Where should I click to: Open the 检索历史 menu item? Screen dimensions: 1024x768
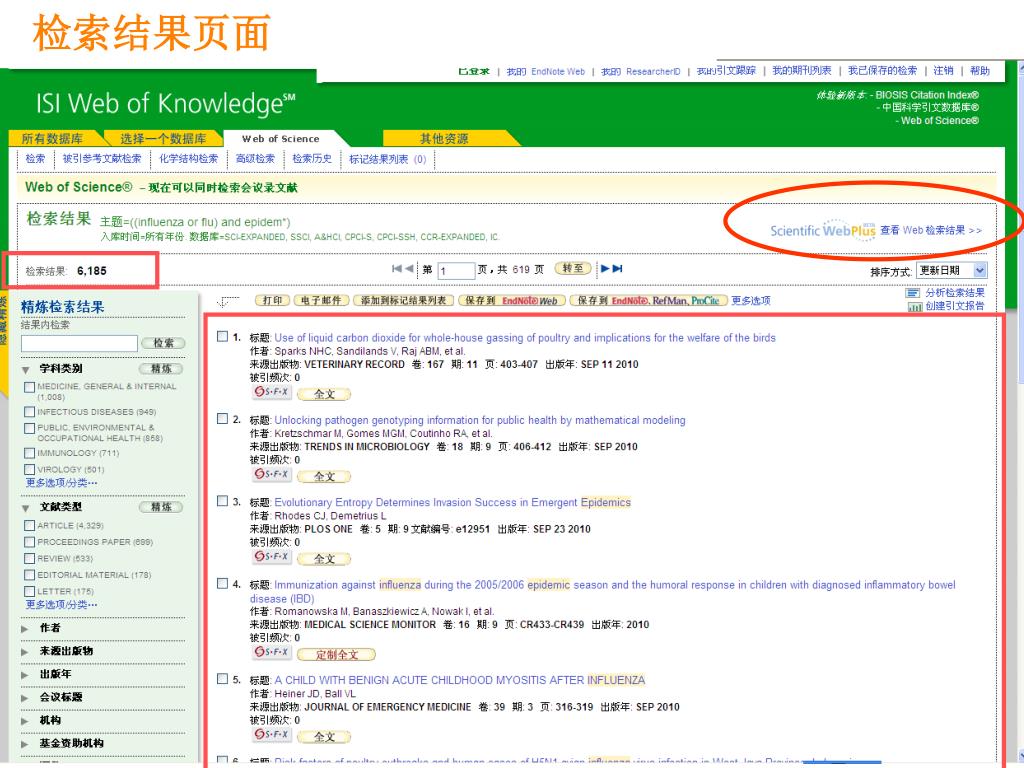coord(312,159)
